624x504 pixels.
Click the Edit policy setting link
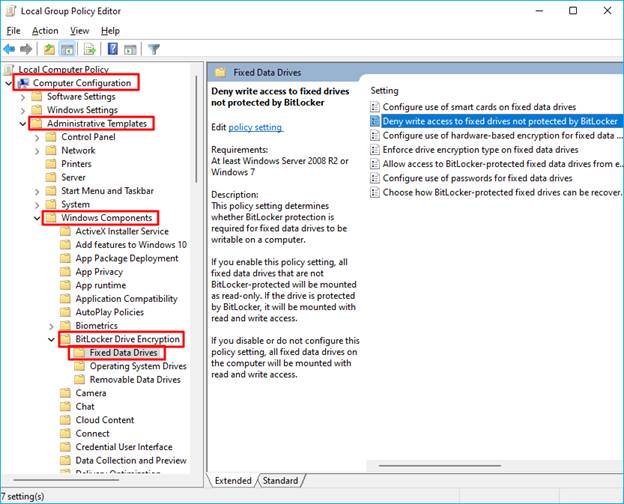point(255,127)
